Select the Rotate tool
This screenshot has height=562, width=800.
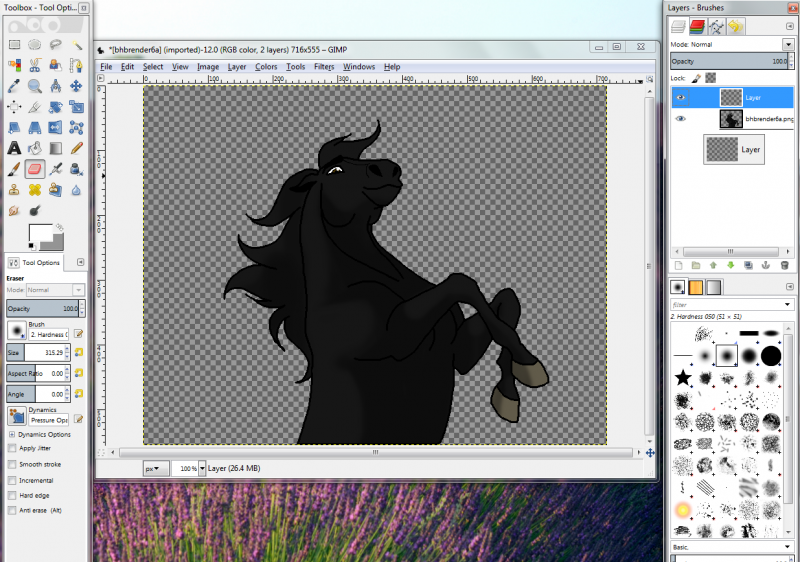click(56, 107)
